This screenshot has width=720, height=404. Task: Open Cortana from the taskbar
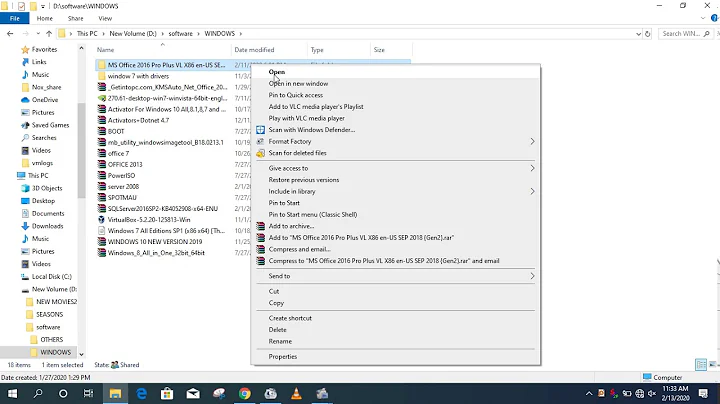point(63,393)
